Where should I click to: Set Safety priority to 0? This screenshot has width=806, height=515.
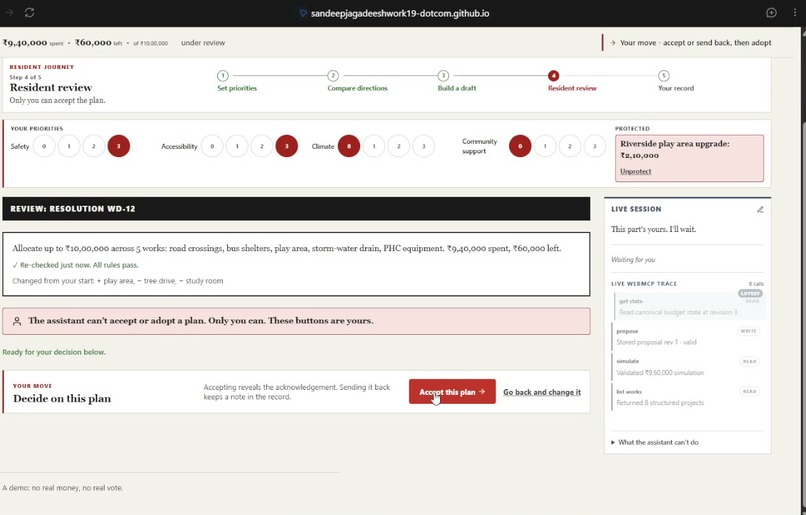(x=44, y=146)
